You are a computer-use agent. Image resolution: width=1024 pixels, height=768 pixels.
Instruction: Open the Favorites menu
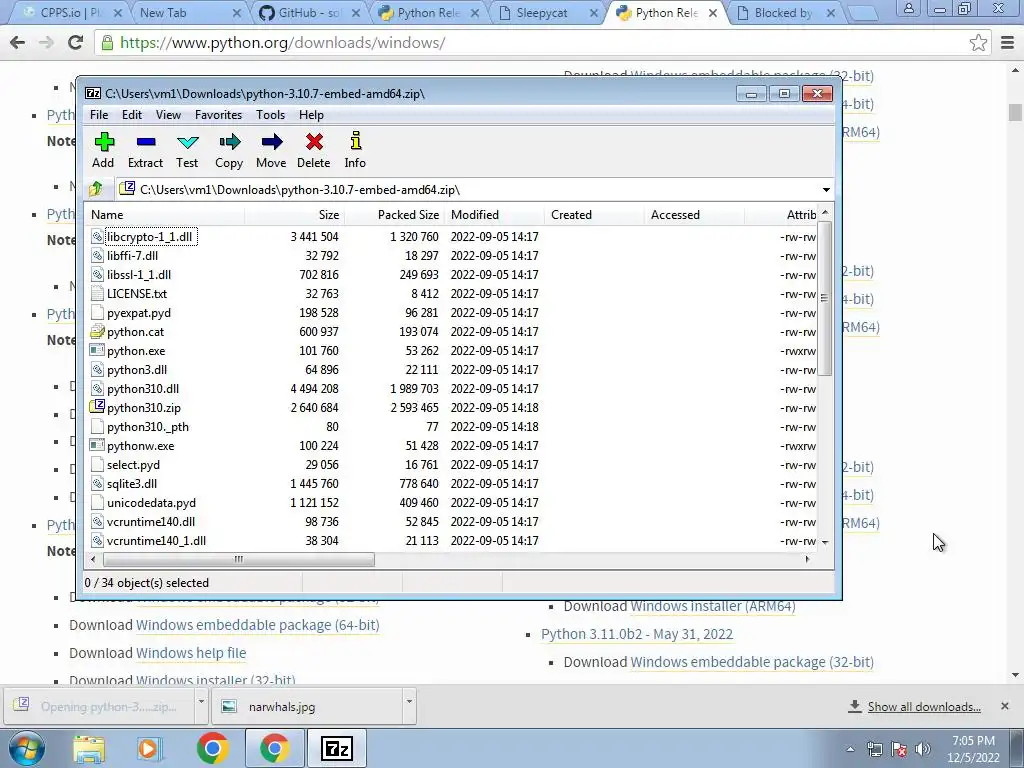[x=219, y=115]
